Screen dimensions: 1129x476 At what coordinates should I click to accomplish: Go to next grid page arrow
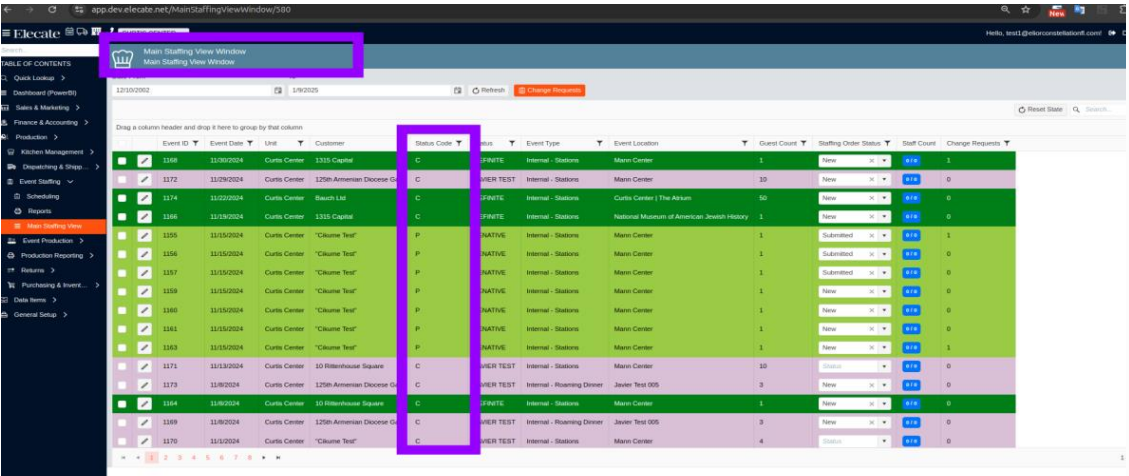264,457
